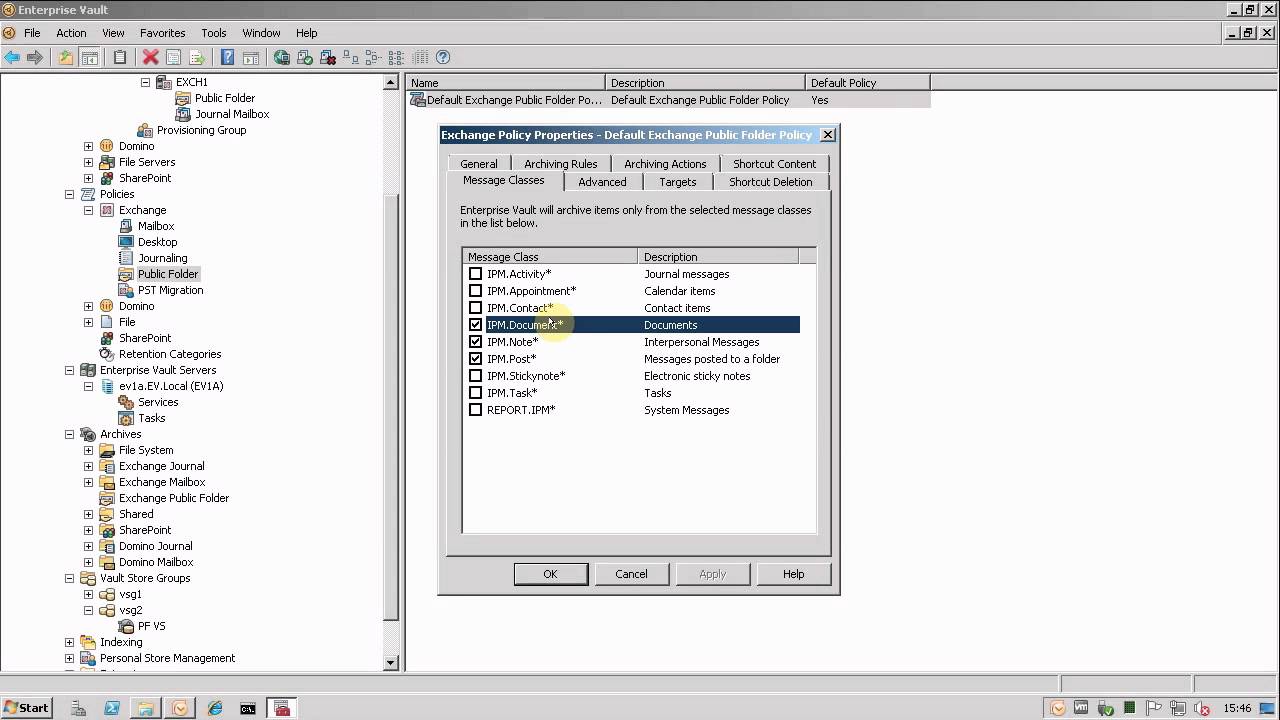Click the Export List toolbar icon
The height and width of the screenshot is (720, 1280).
click(197, 58)
